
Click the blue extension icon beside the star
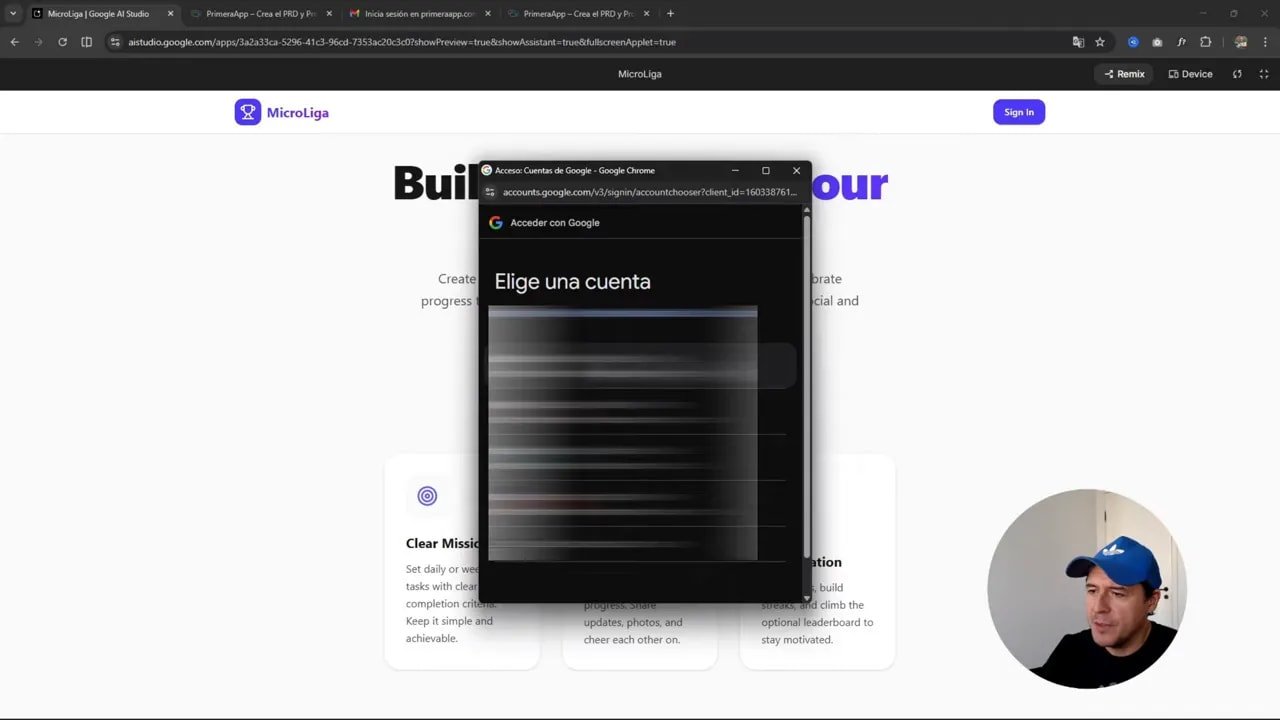pyautogui.click(x=1133, y=42)
